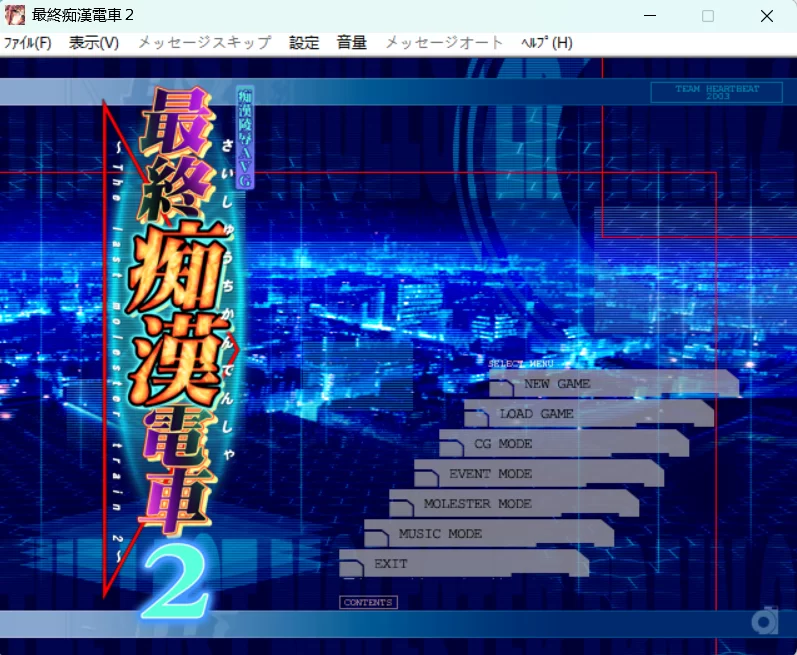
Task: Click the large number 2 logo
Action: (176, 582)
